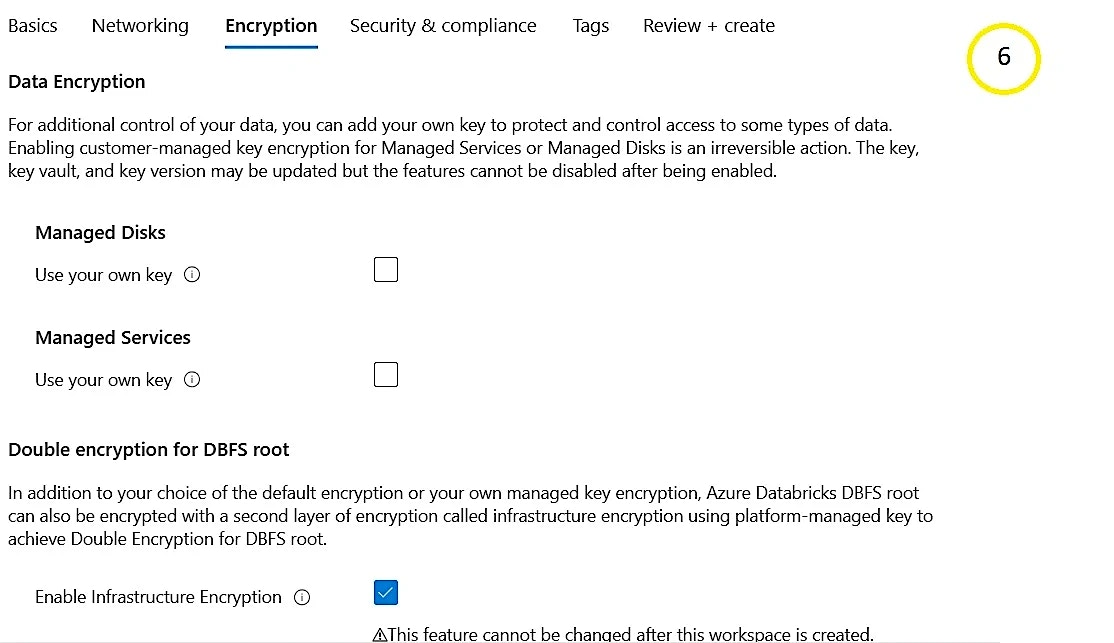Enable own key for Managed Services
Viewport: 1114px width, 643px height.
386,375
